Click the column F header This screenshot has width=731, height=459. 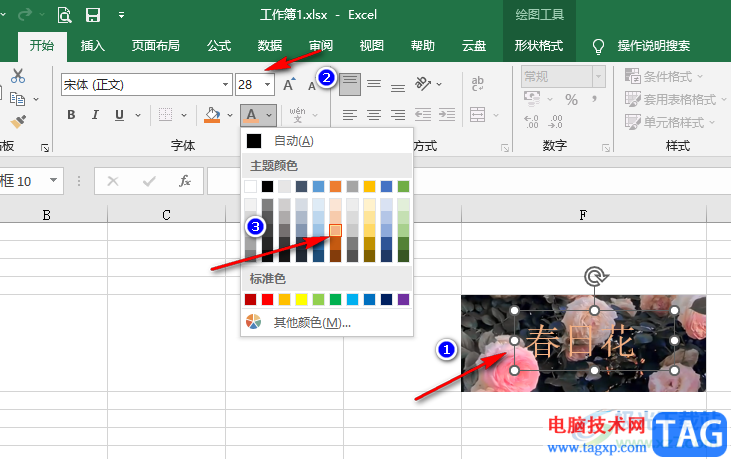[583, 215]
